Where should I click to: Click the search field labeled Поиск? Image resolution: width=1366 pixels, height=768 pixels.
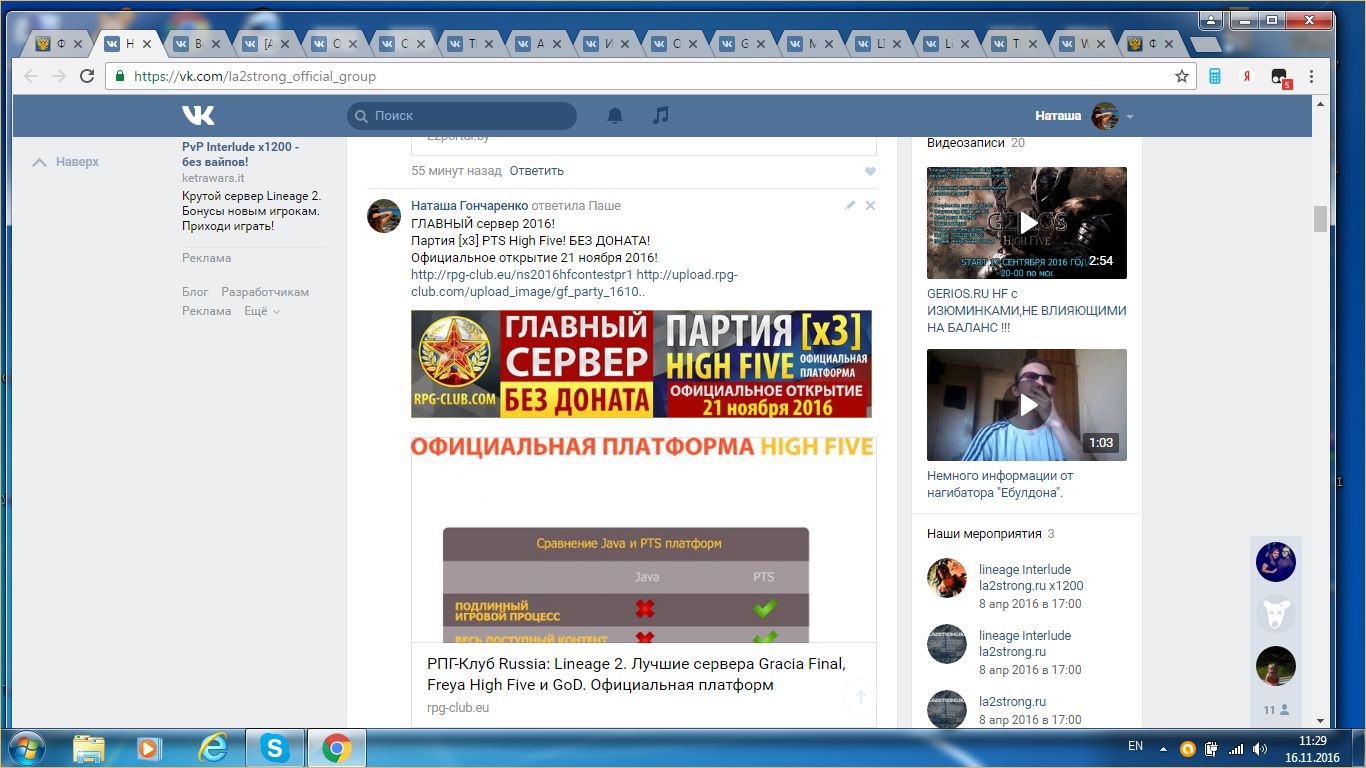pyautogui.click(x=462, y=116)
